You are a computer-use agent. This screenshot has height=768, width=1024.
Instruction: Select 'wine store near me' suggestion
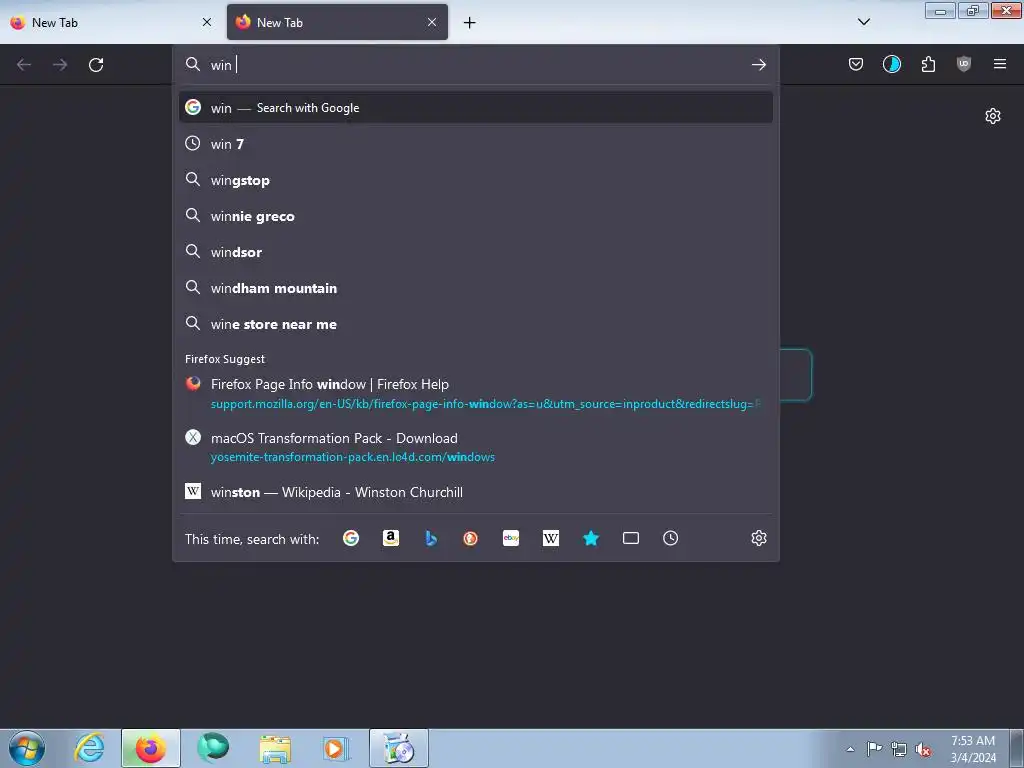(x=475, y=324)
